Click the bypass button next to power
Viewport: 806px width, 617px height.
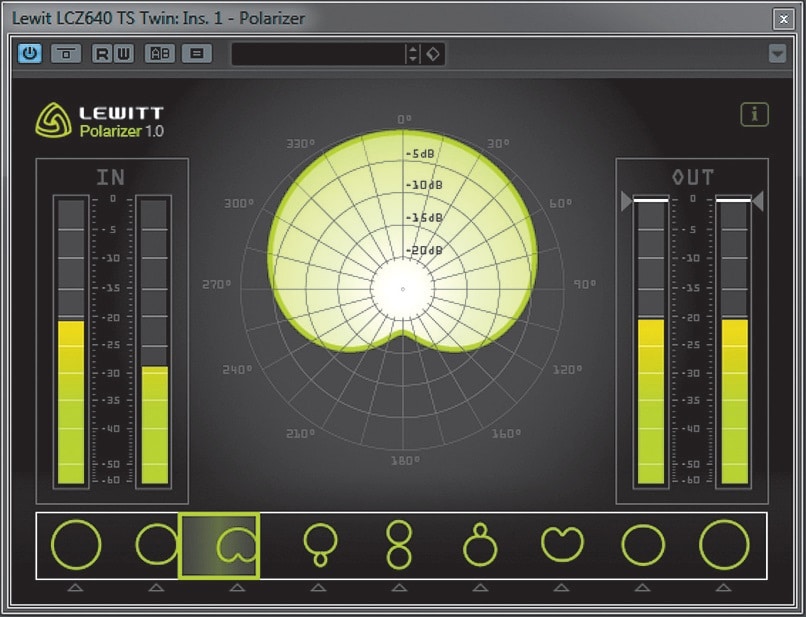pyautogui.click(x=66, y=53)
